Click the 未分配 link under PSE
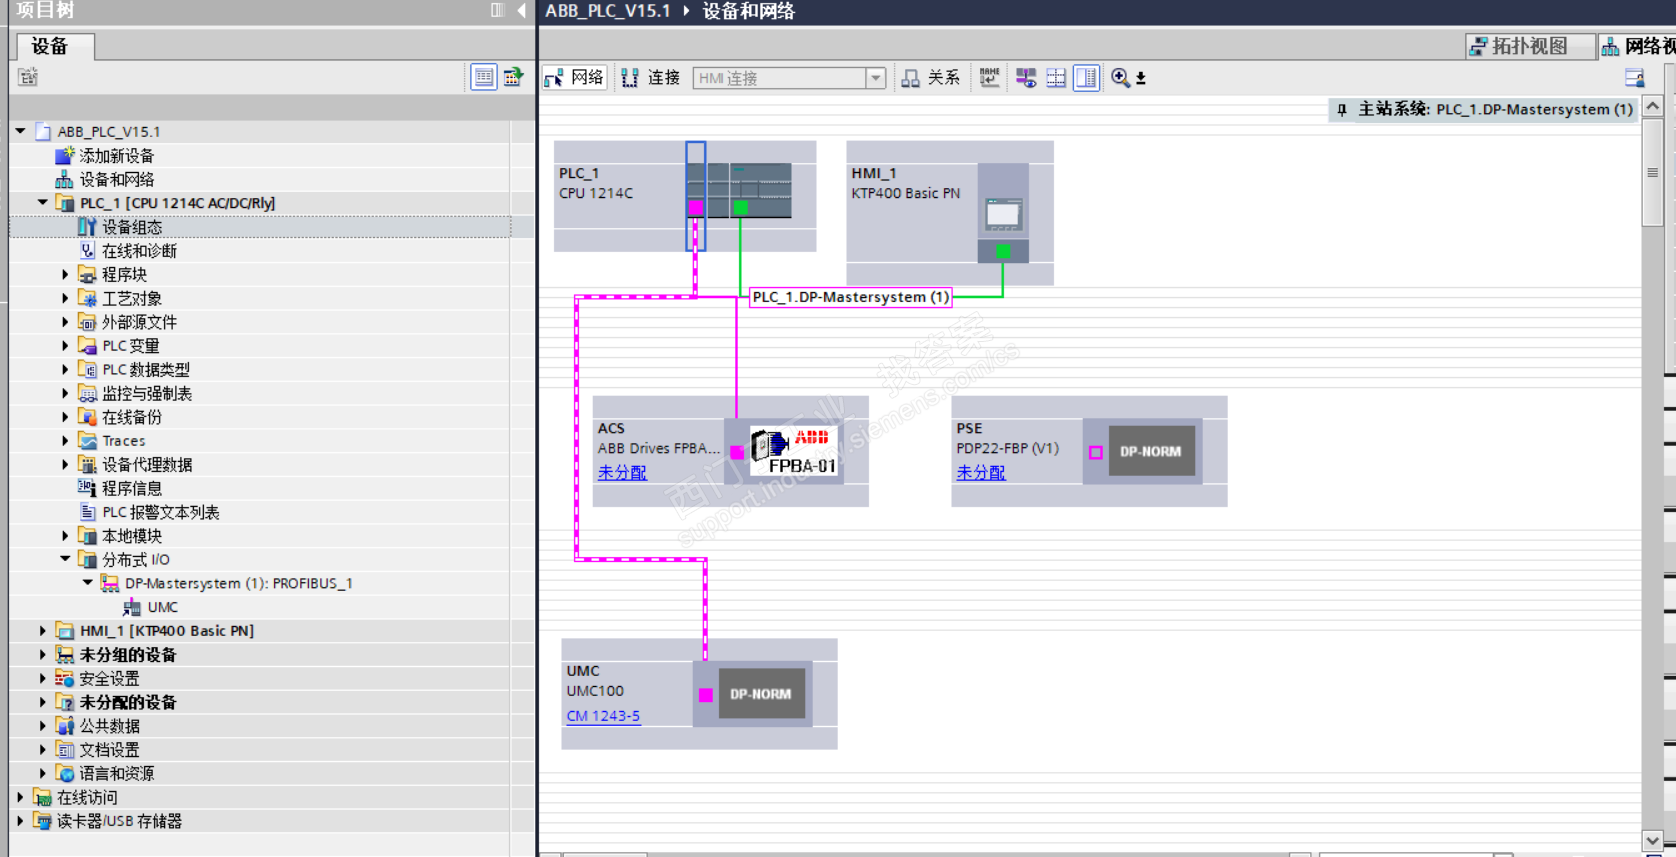 coord(981,472)
